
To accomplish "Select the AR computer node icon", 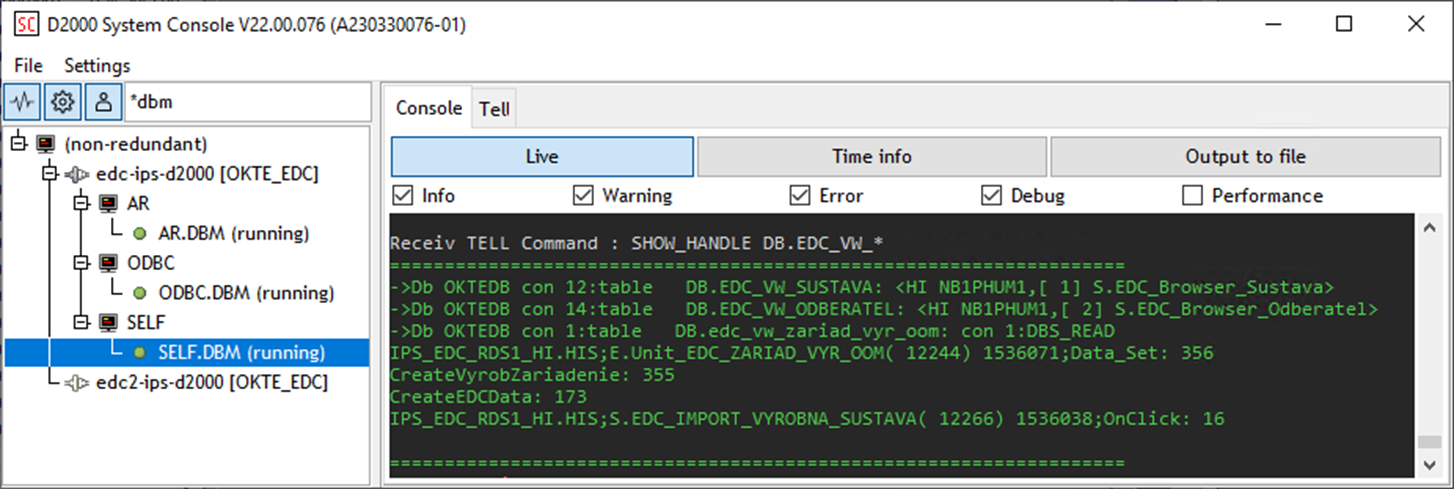I will 109,204.
